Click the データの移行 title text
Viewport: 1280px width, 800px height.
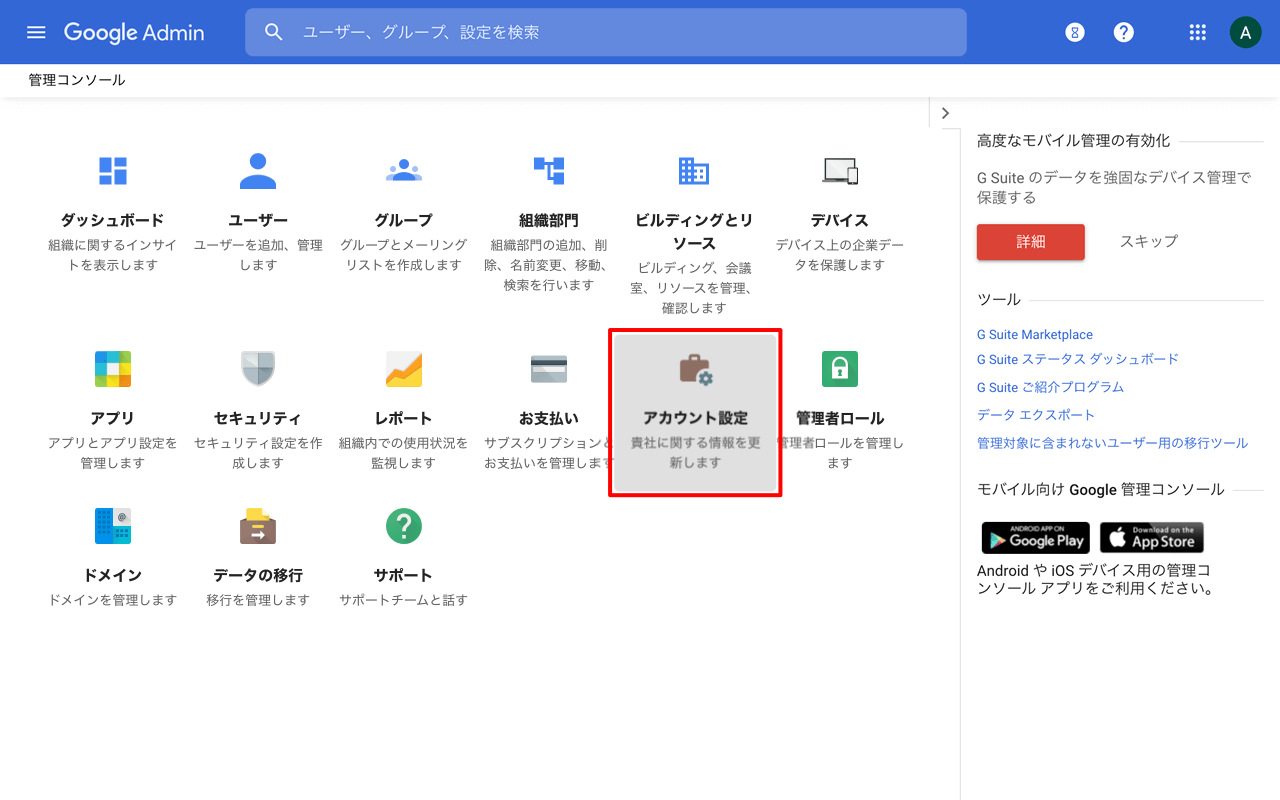click(258, 575)
